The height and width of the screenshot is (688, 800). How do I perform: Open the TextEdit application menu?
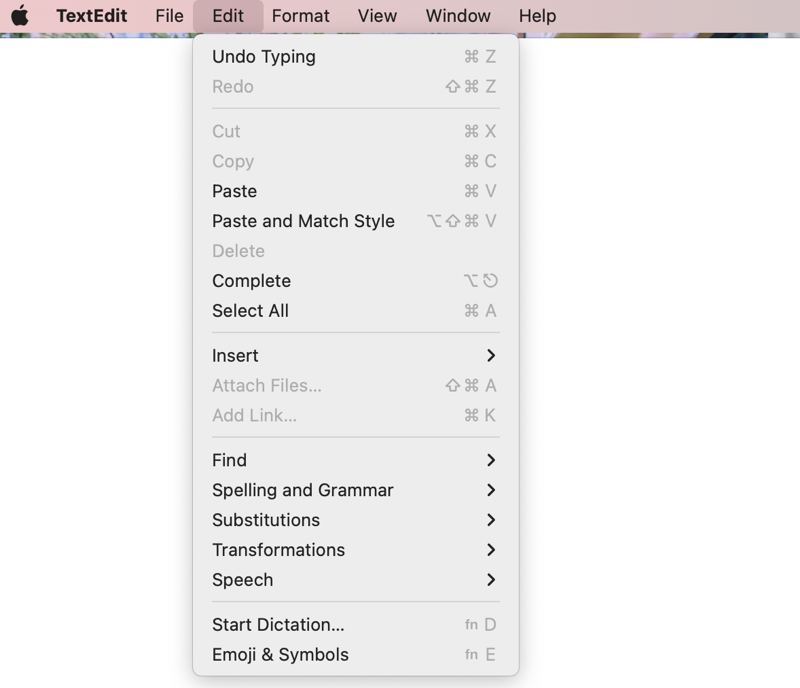pyautogui.click(x=91, y=16)
